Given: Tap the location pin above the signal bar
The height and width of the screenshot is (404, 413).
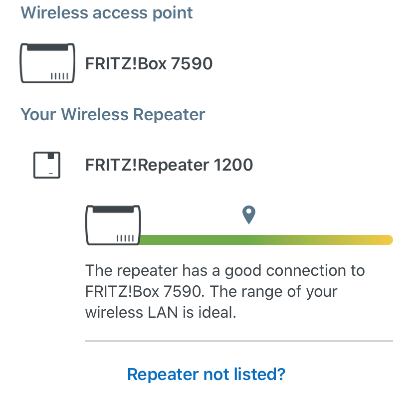Looking at the screenshot, I should (x=249, y=215).
